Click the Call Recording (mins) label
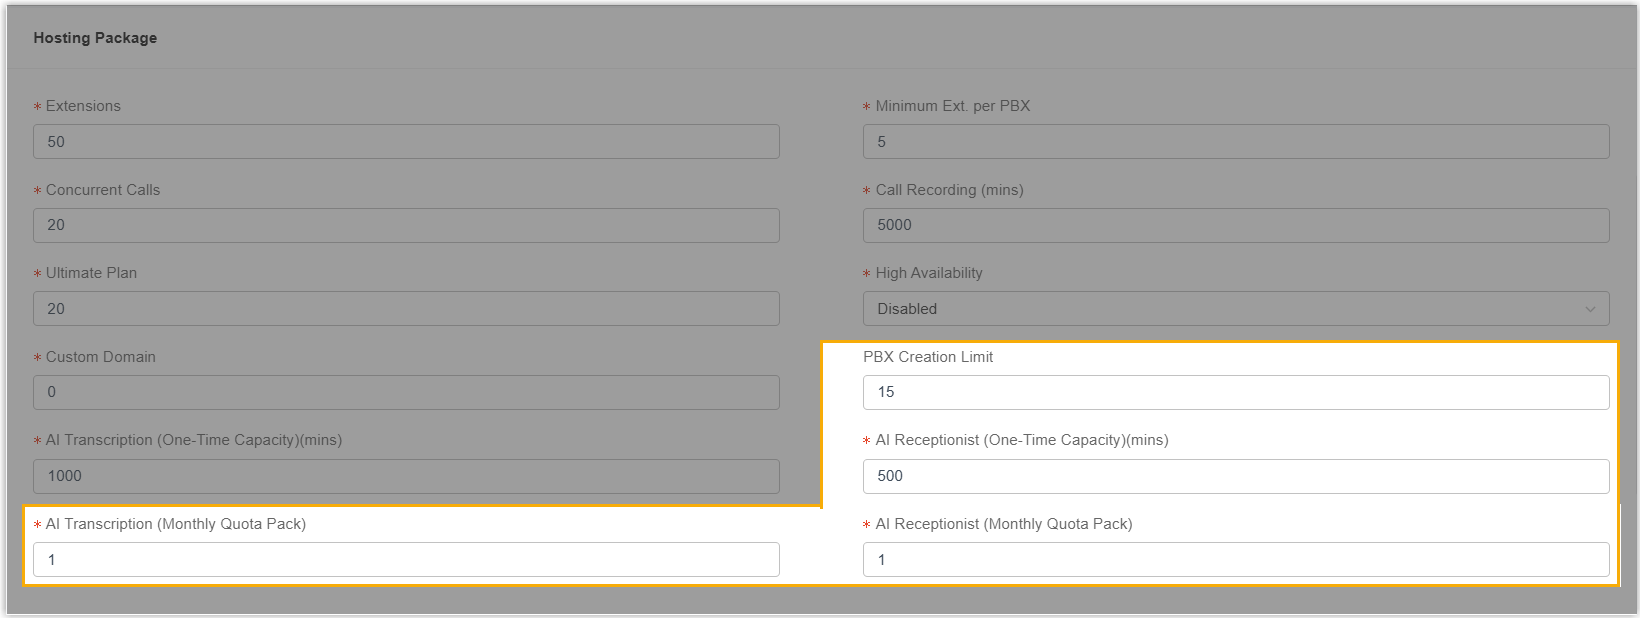The image size is (1640, 618). (x=949, y=190)
